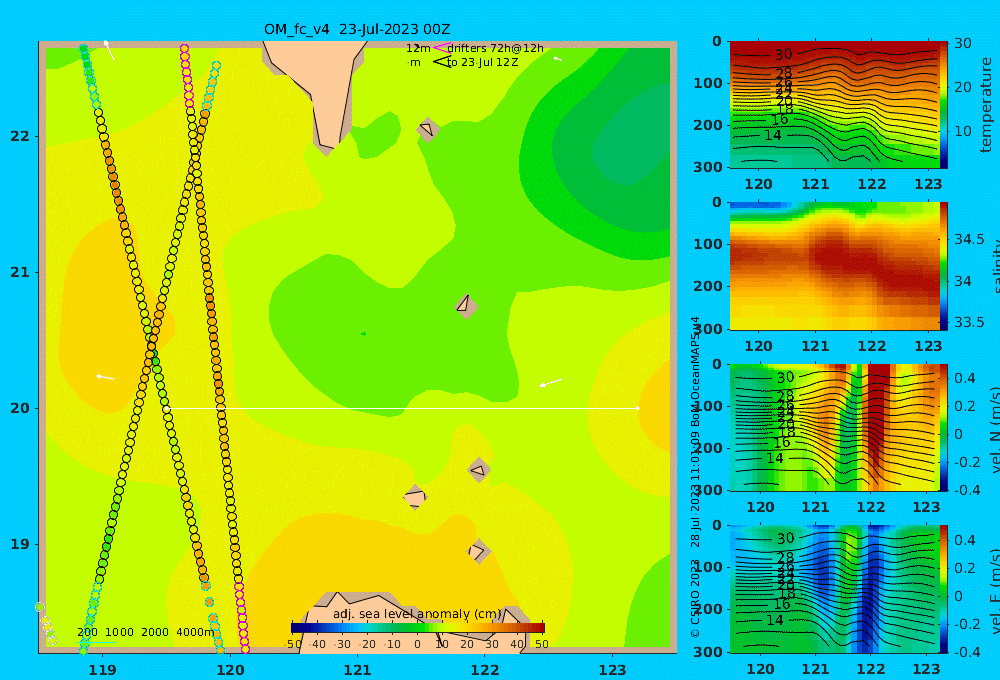This screenshot has height=680, width=1000.
Task: Click the sea level anomaly colorbar
Action: (418, 628)
